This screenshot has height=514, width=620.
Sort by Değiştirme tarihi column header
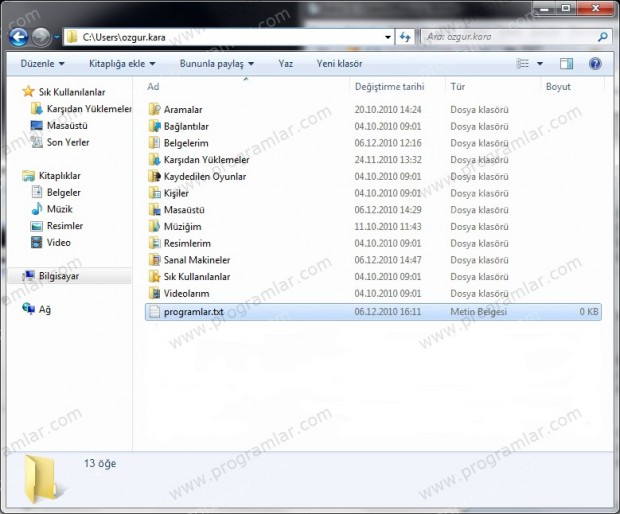(389, 87)
